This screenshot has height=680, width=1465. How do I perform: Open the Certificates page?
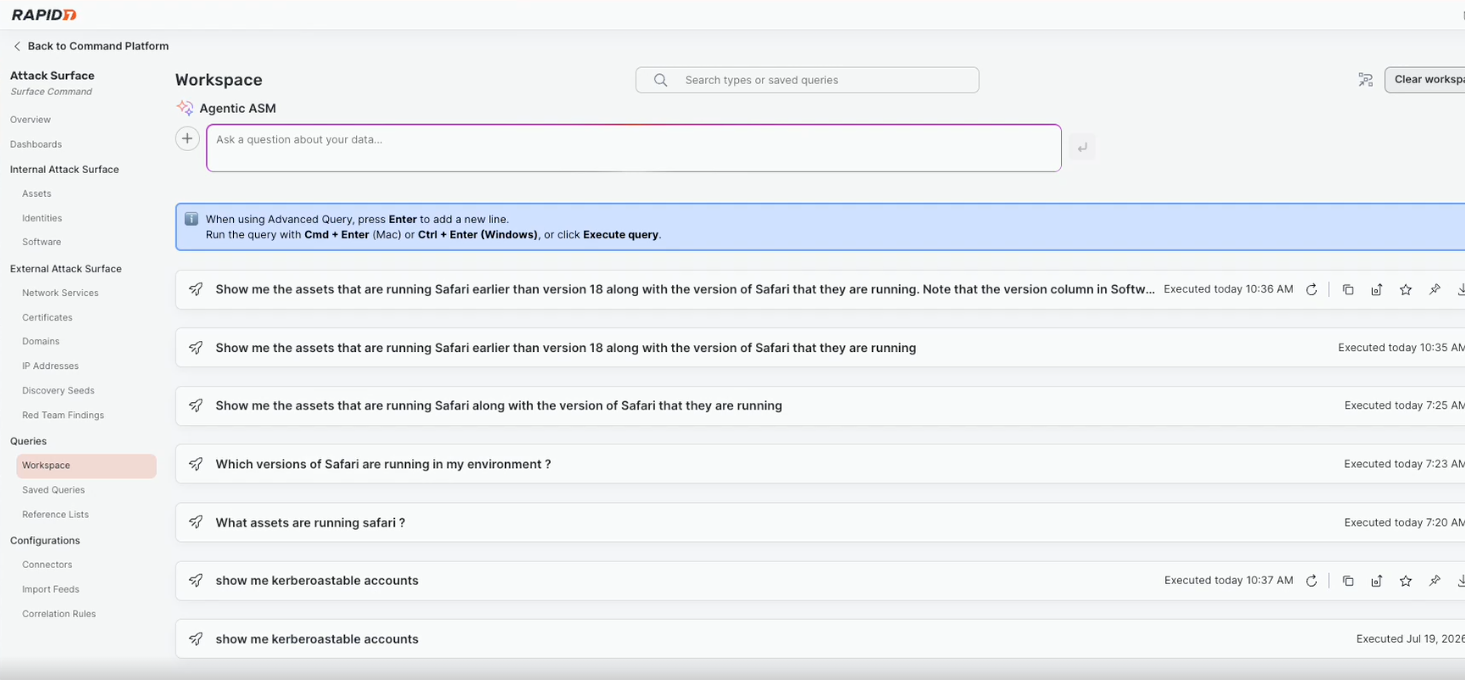coord(47,317)
